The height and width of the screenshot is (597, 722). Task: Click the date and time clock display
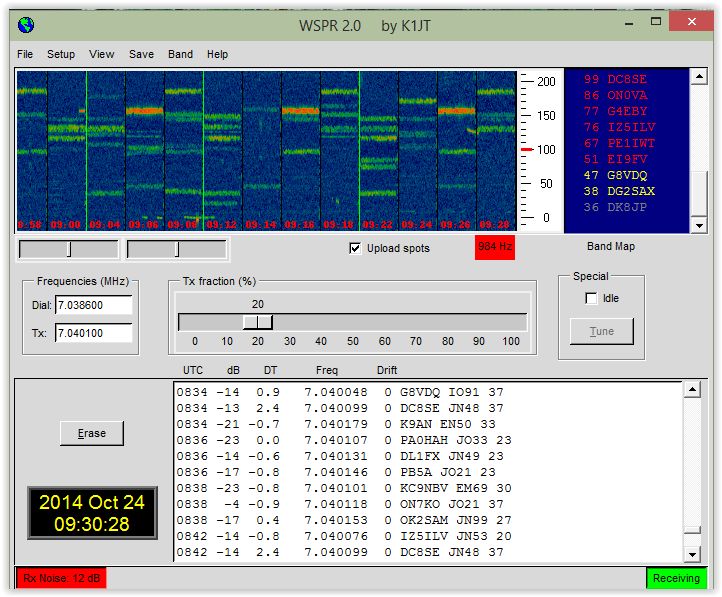click(92, 513)
